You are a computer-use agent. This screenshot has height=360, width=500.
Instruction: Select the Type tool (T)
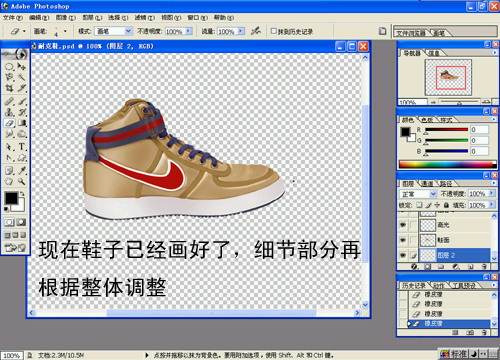[x=22, y=147]
